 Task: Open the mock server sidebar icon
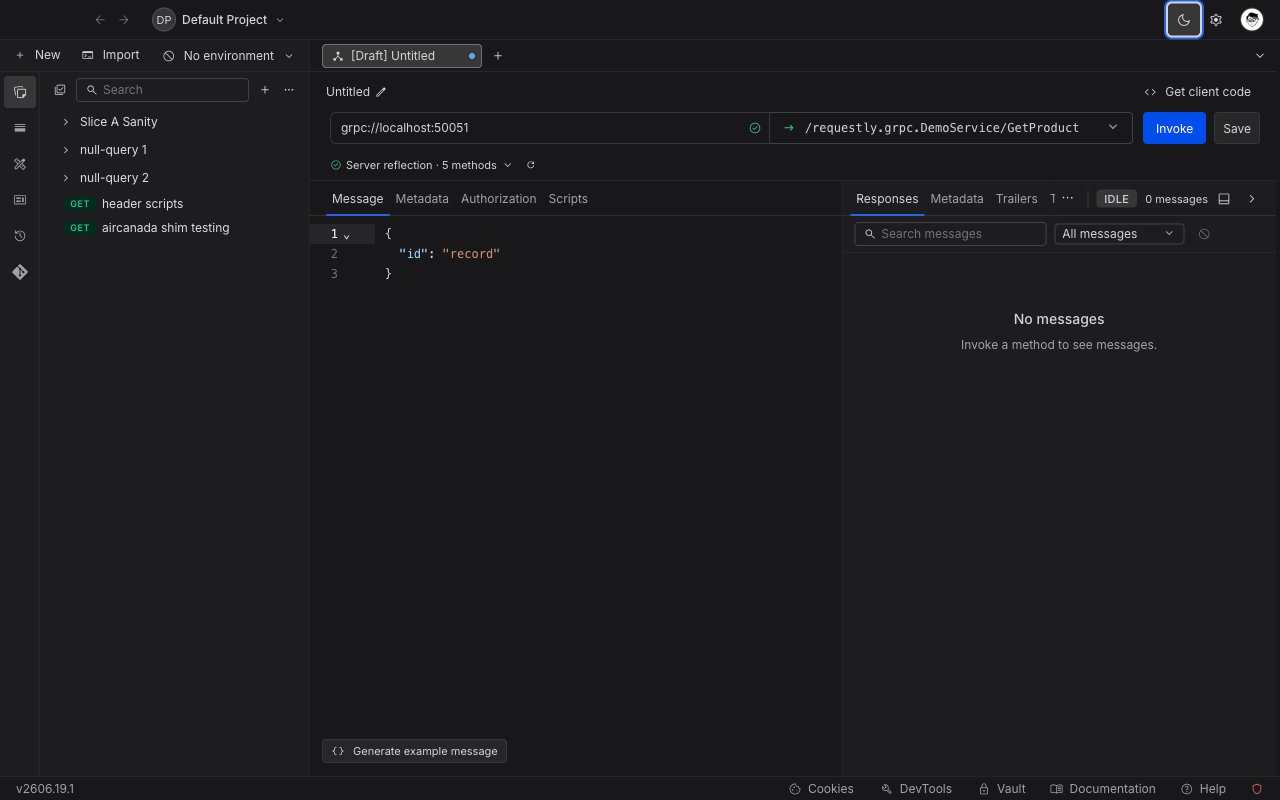(20, 200)
